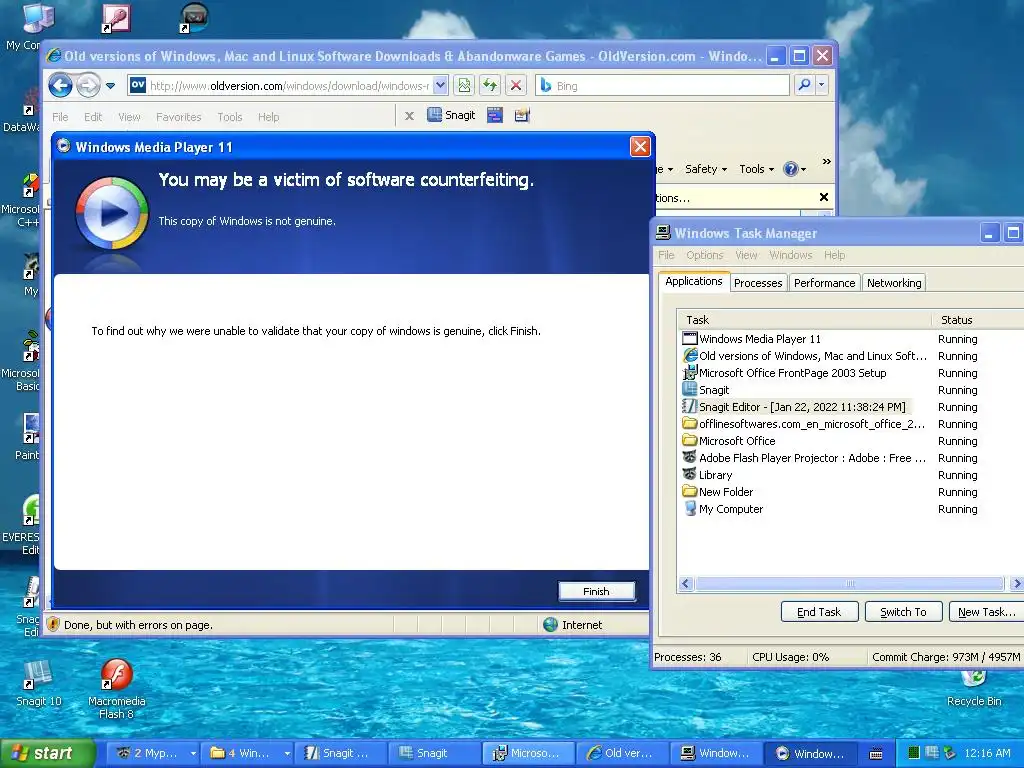Close the yellow information bar
The width and height of the screenshot is (1024, 768).
824,197
